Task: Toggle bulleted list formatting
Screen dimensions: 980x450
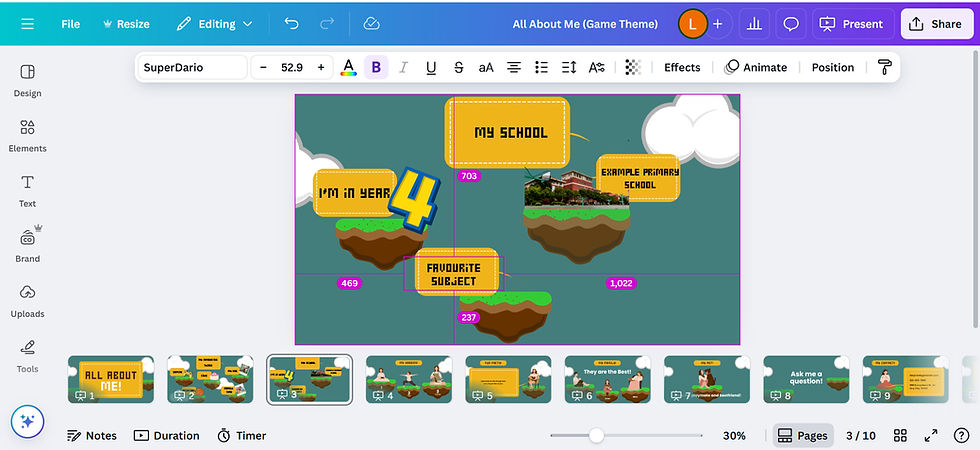Action: click(541, 68)
